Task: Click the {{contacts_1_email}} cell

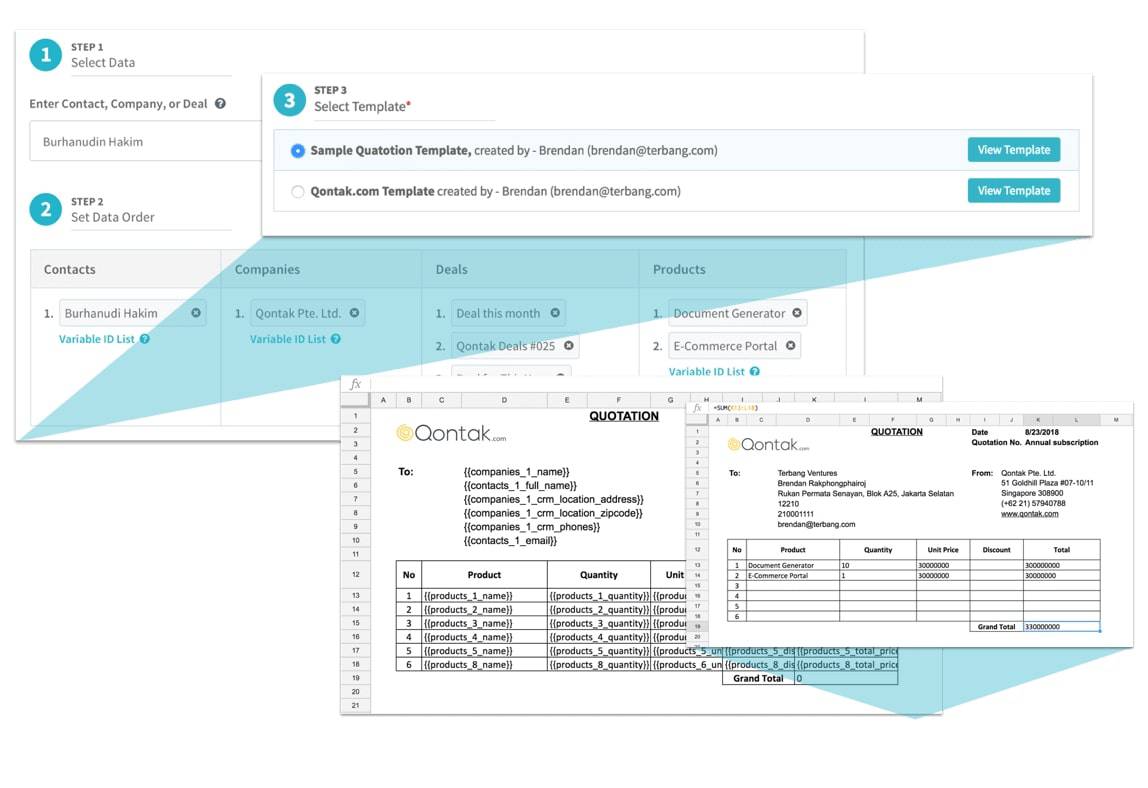Action: pos(510,541)
